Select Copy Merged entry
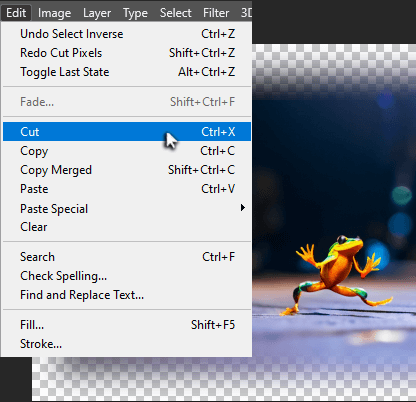This screenshot has height=402, width=416. (127, 170)
